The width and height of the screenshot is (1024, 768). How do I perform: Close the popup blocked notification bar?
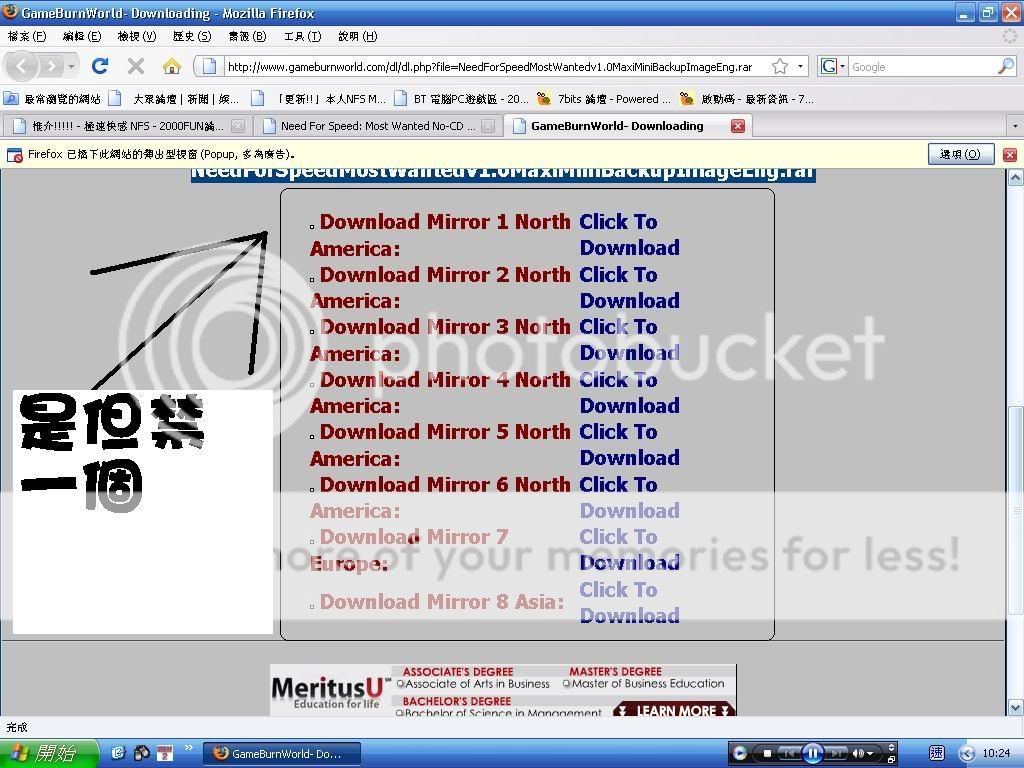(1010, 155)
